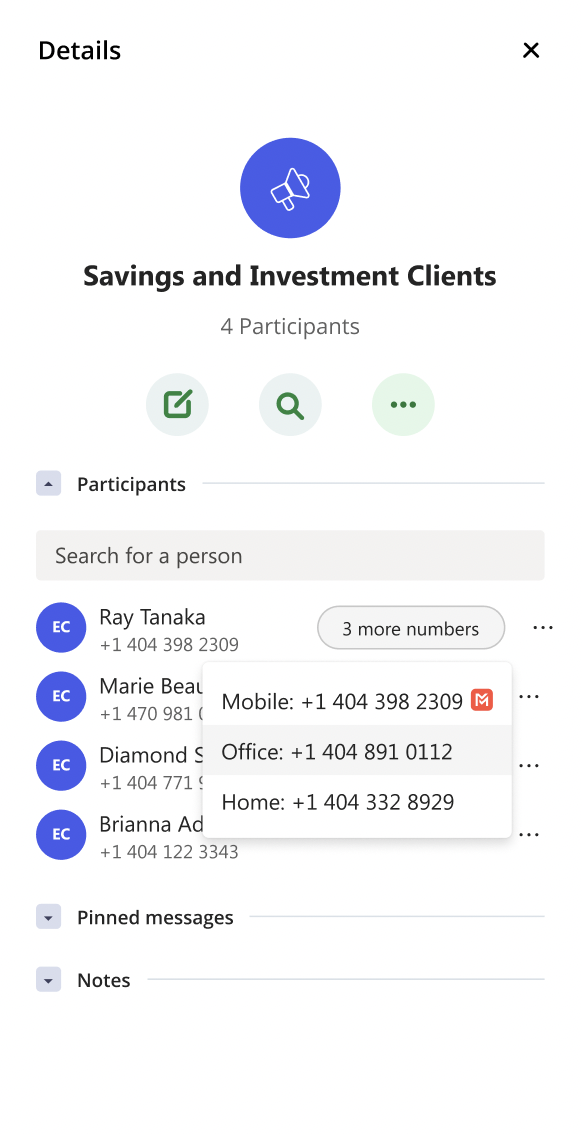The height and width of the screenshot is (1134, 582).
Task: Click Diamond's EC avatar badge
Action: click(61, 765)
